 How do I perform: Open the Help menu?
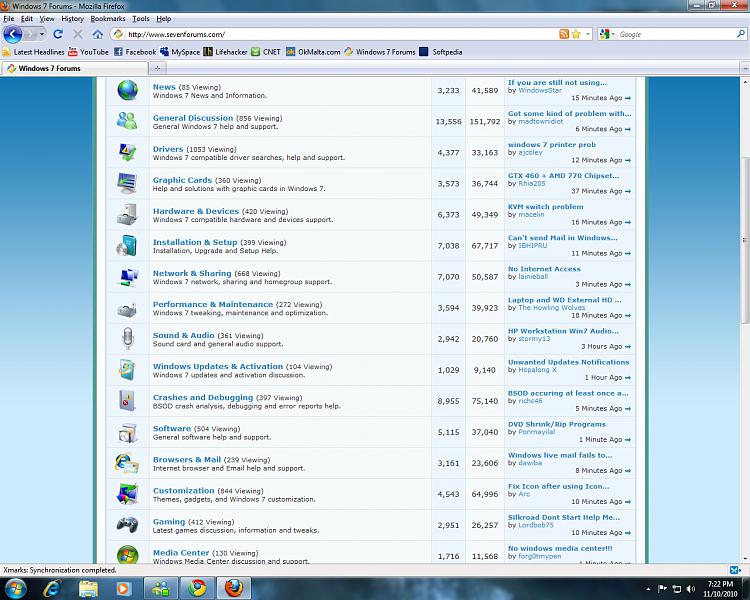click(164, 19)
